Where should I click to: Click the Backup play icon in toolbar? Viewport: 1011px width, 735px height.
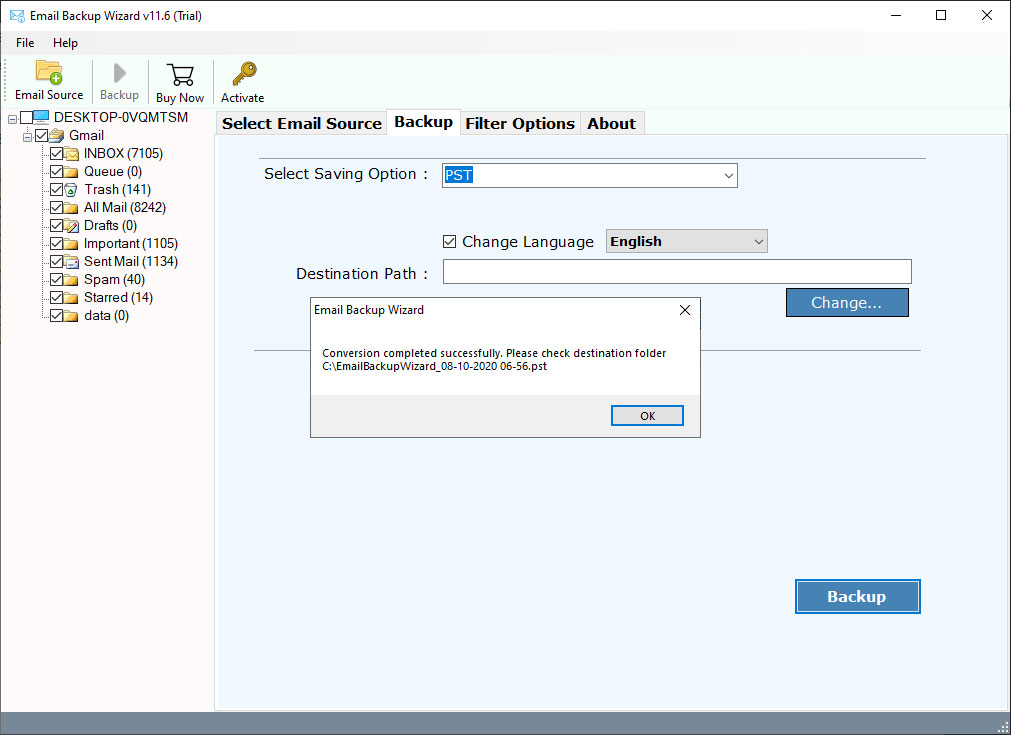(x=119, y=73)
